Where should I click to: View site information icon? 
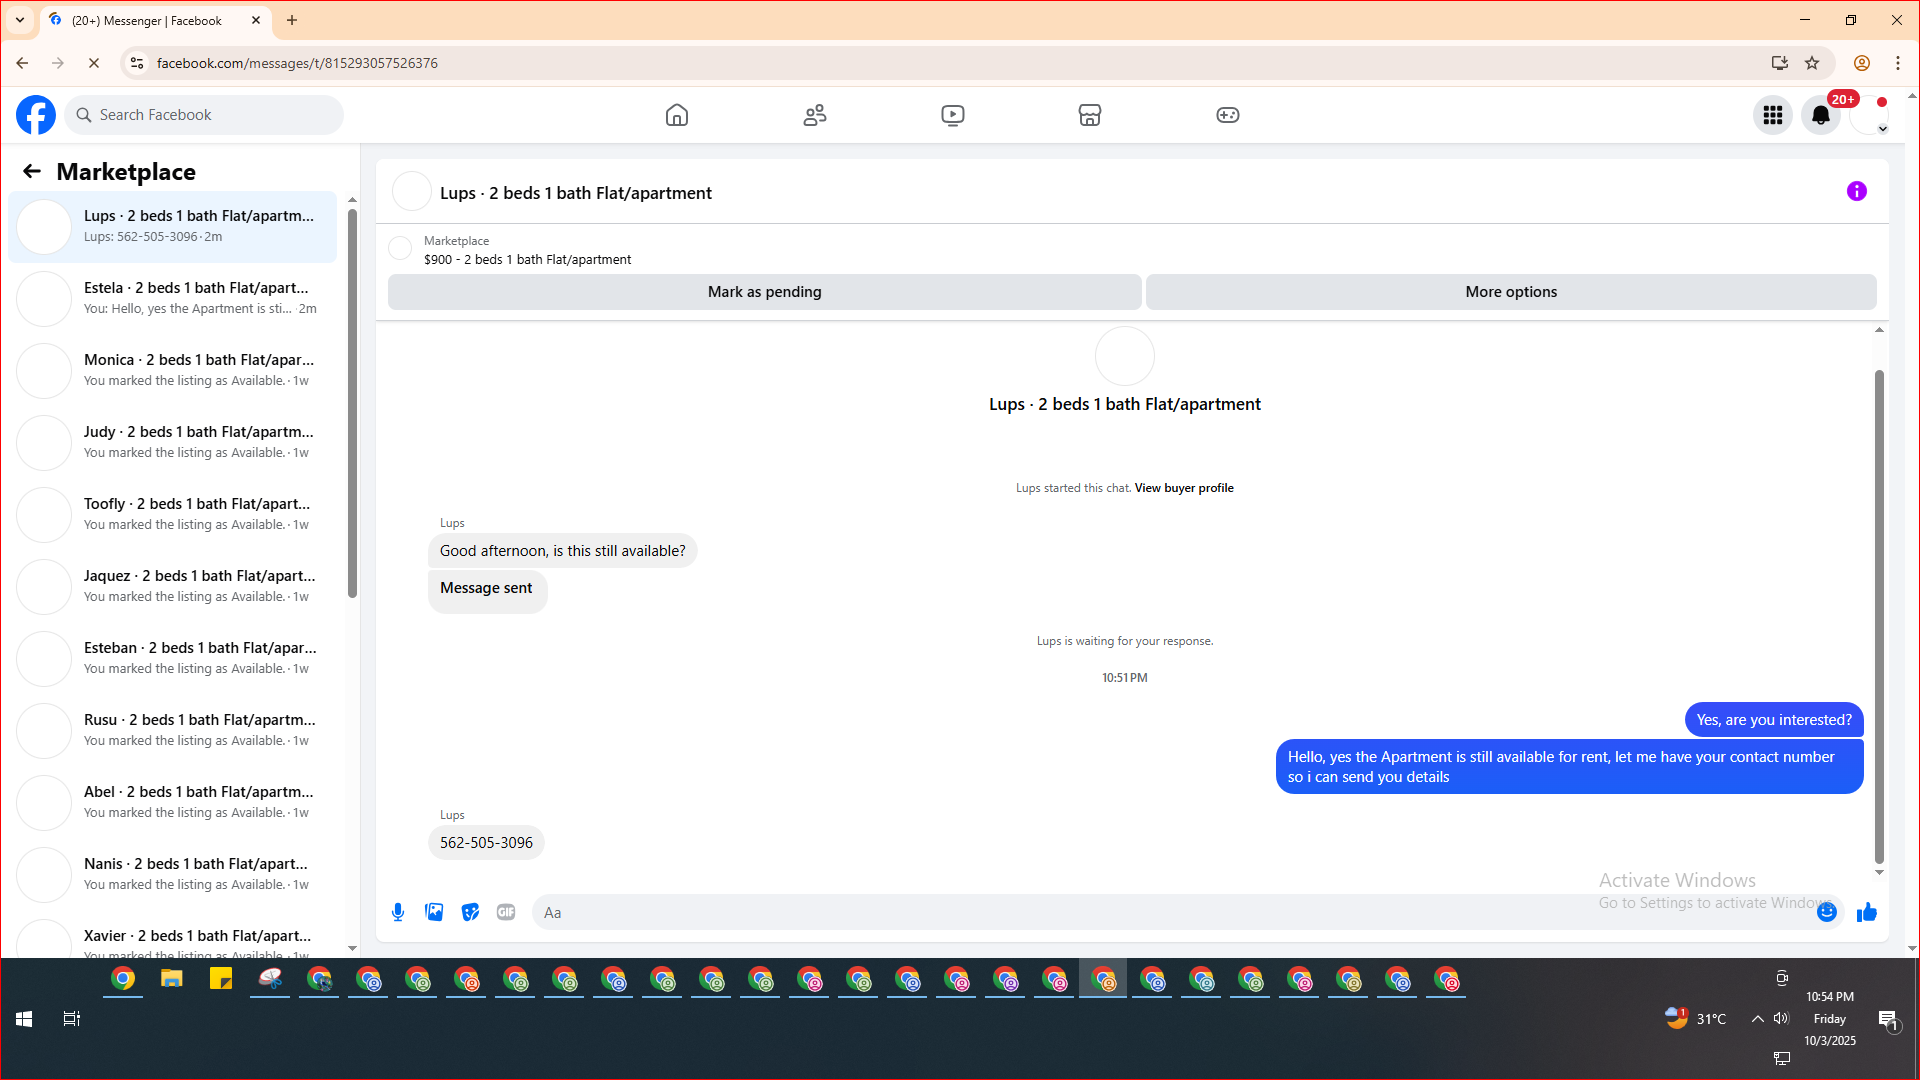(137, 63)
